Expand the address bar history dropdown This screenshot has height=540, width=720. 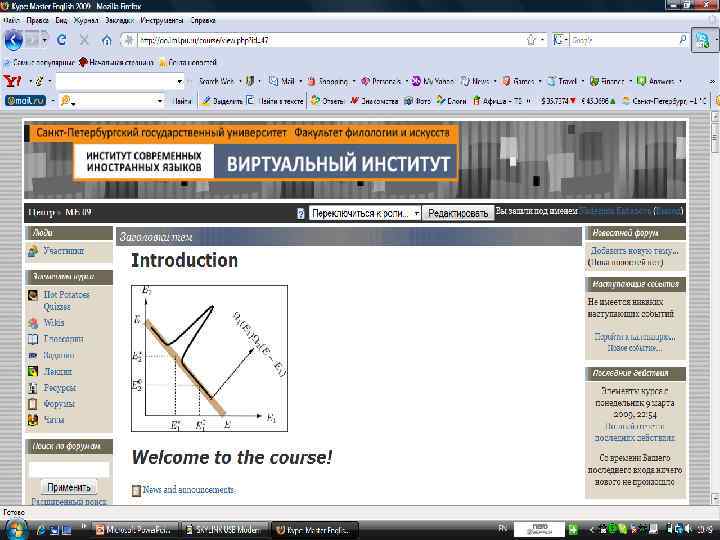[542, 40]
